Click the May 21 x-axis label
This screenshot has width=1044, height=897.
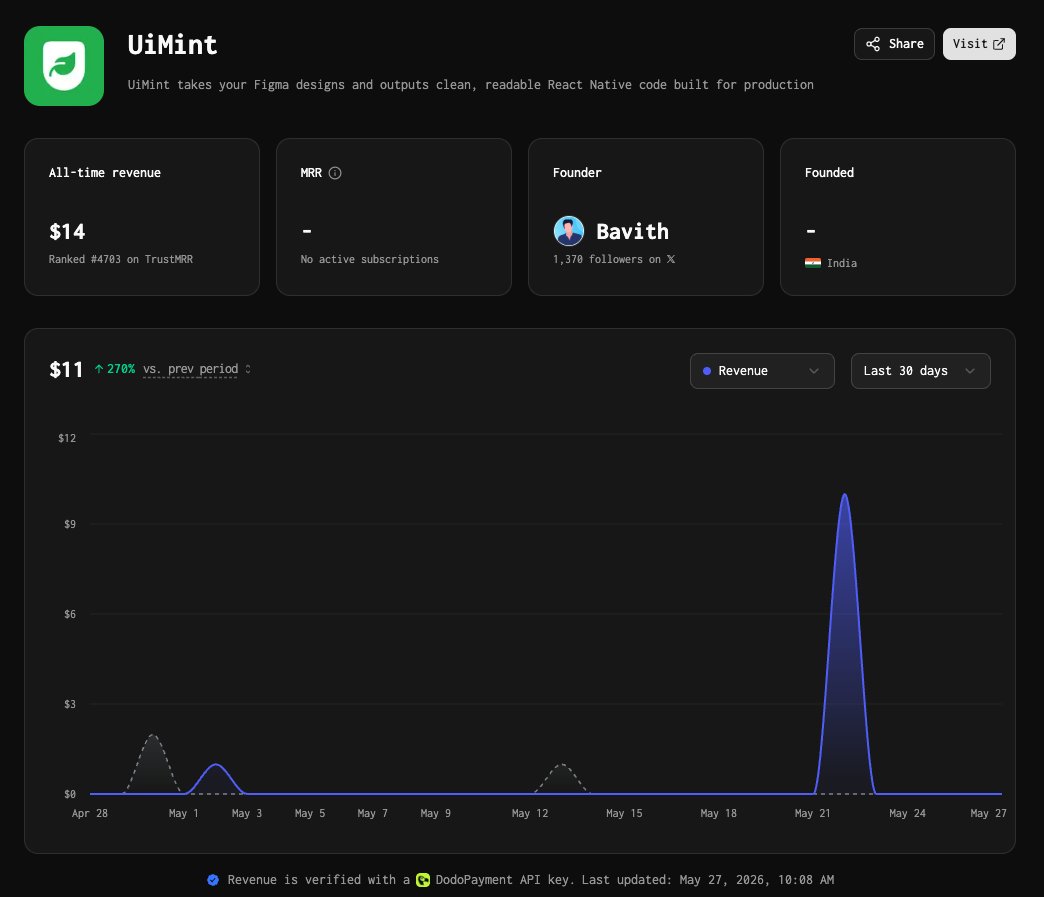(812, 813)
